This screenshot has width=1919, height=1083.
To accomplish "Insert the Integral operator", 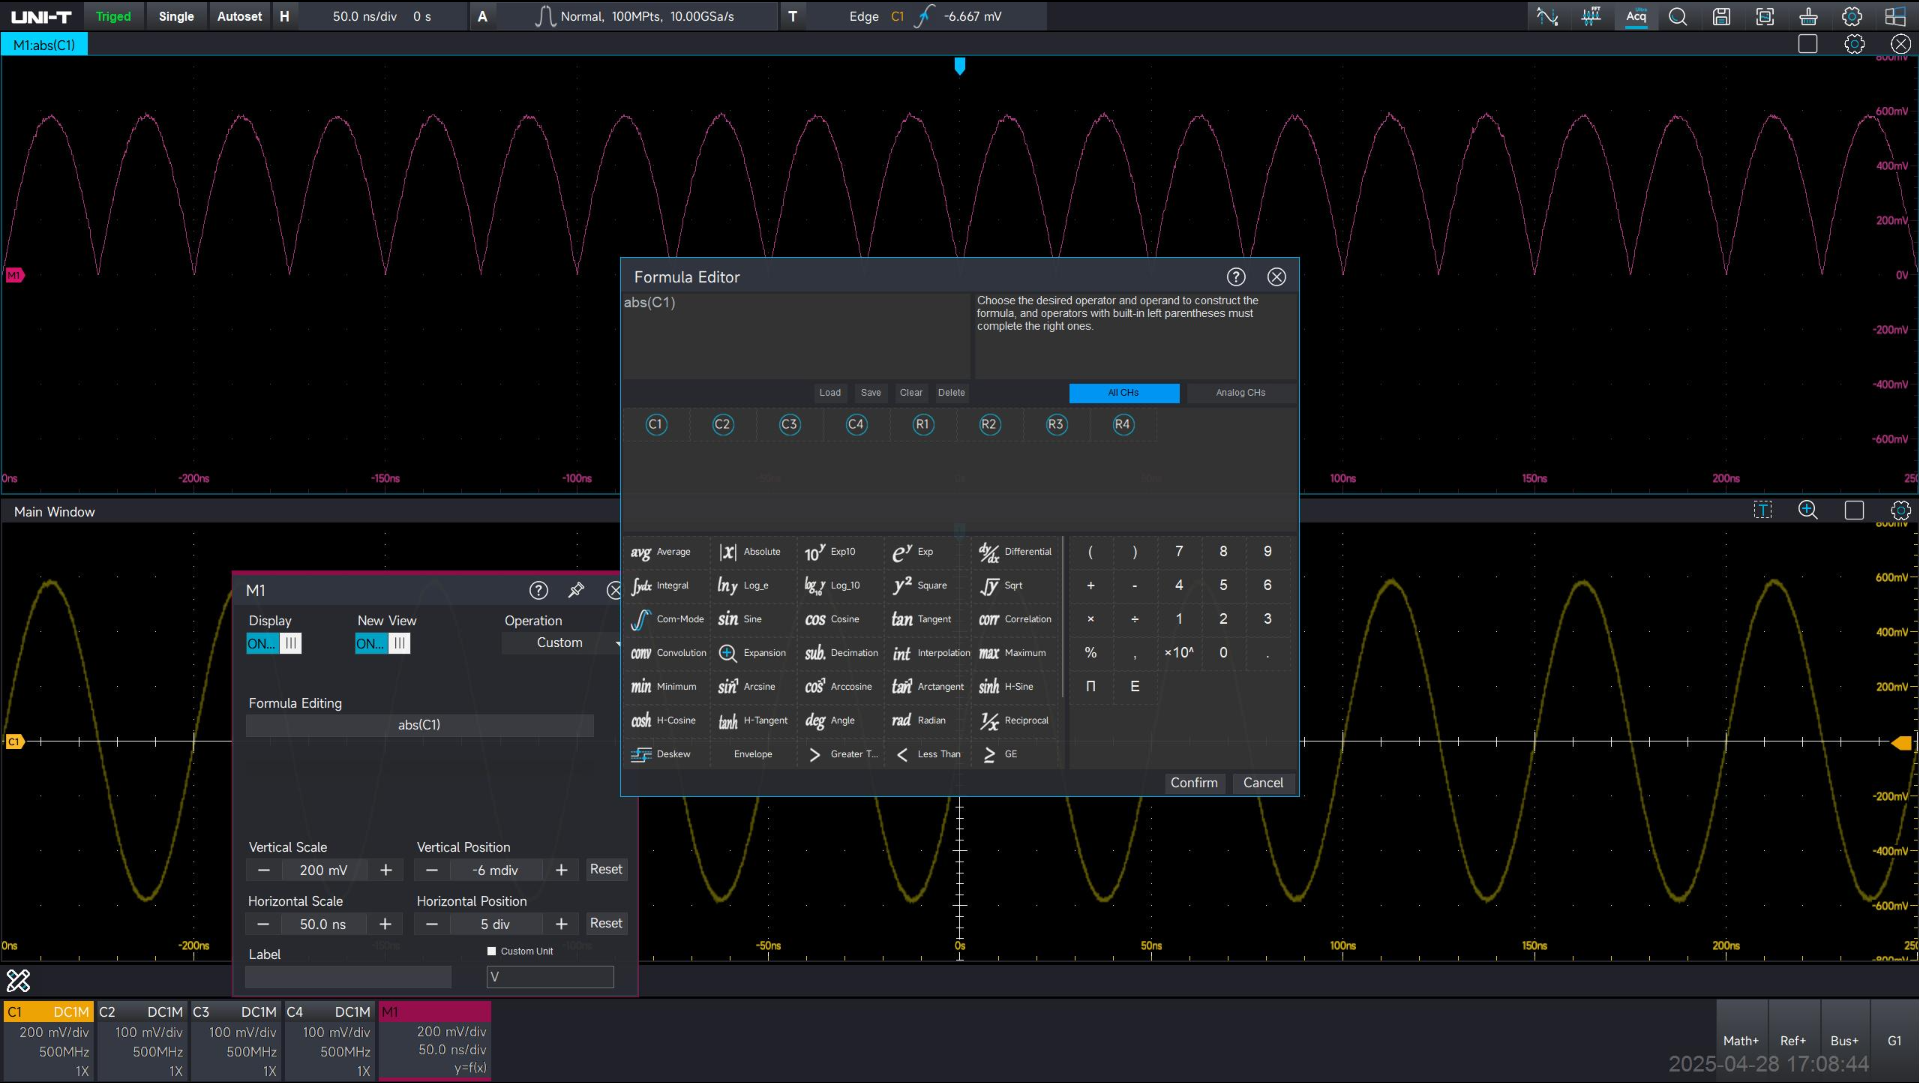I will (x=661, y=586).
